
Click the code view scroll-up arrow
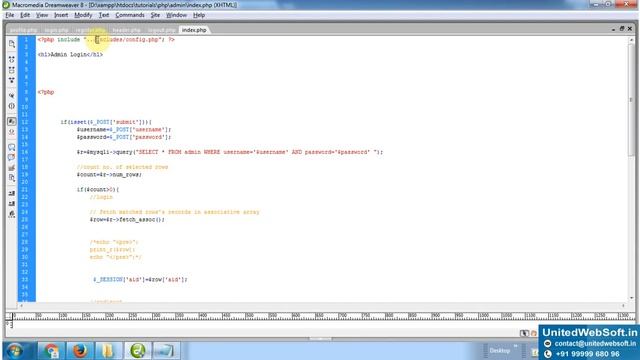pyautogui.click(x=631, y=40)
